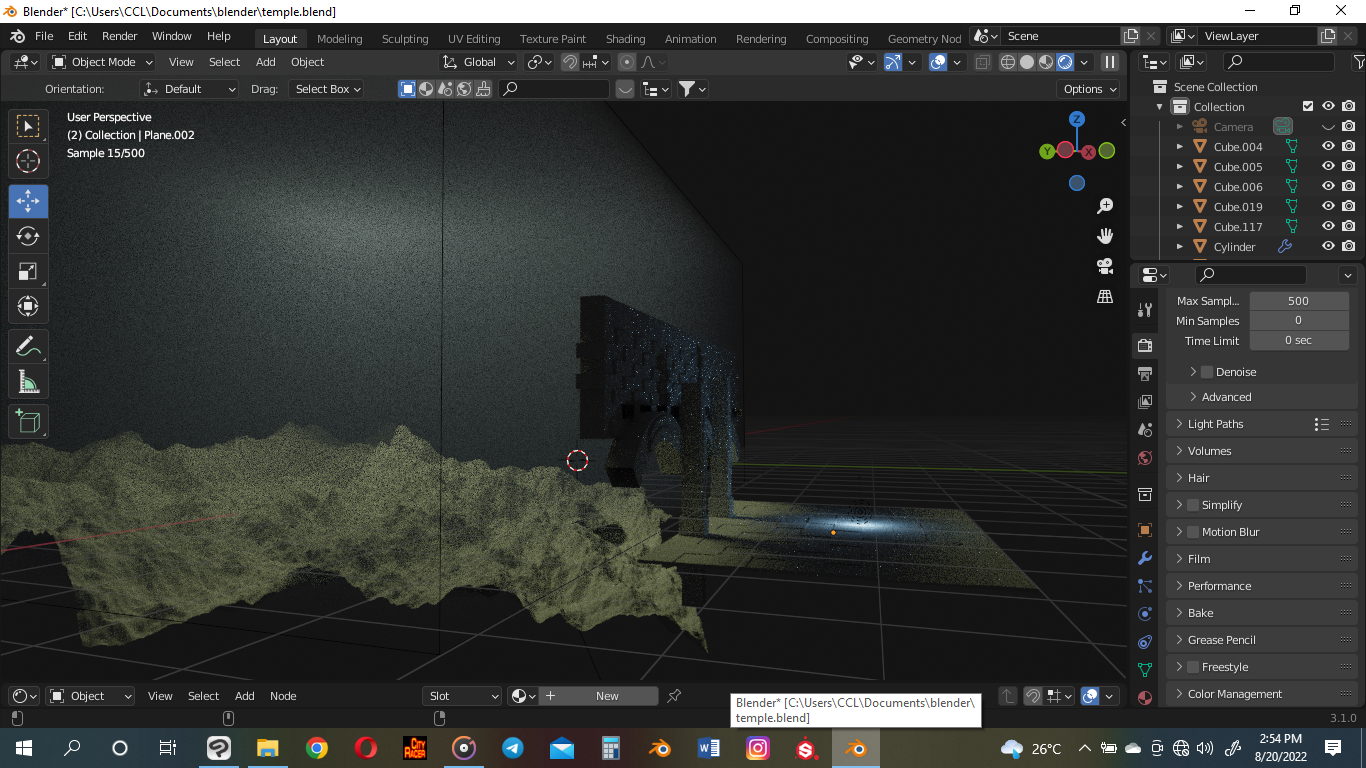Adjust the Min Samples value field

1298,321
